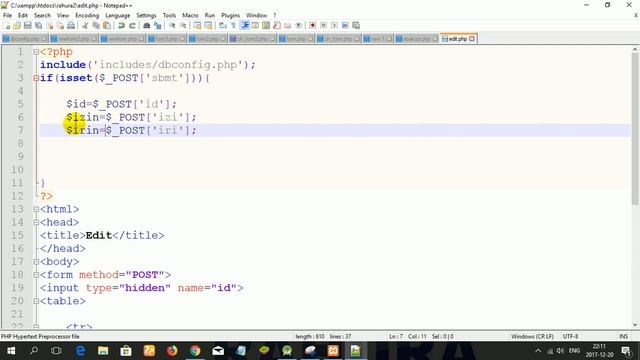Toggle file monitoring with the eye icon
This screenshot has width=640, height=360.
(x=298, y=25)
